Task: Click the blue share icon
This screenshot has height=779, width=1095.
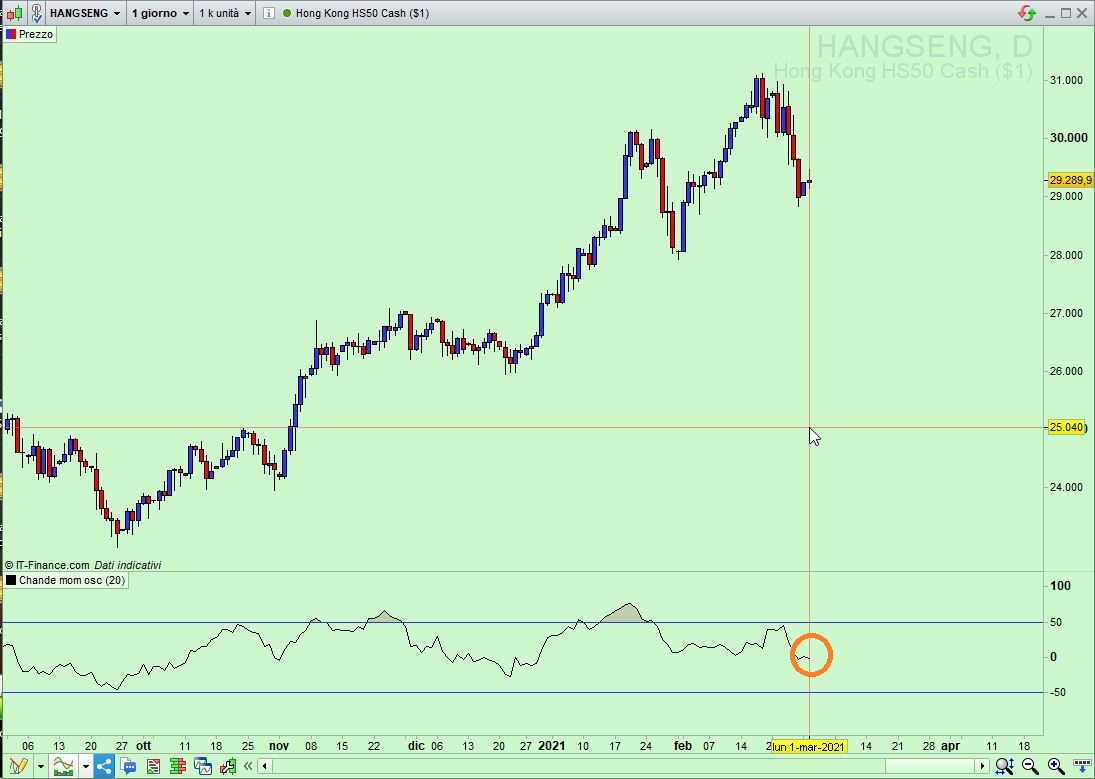Action: pos(104,766)
